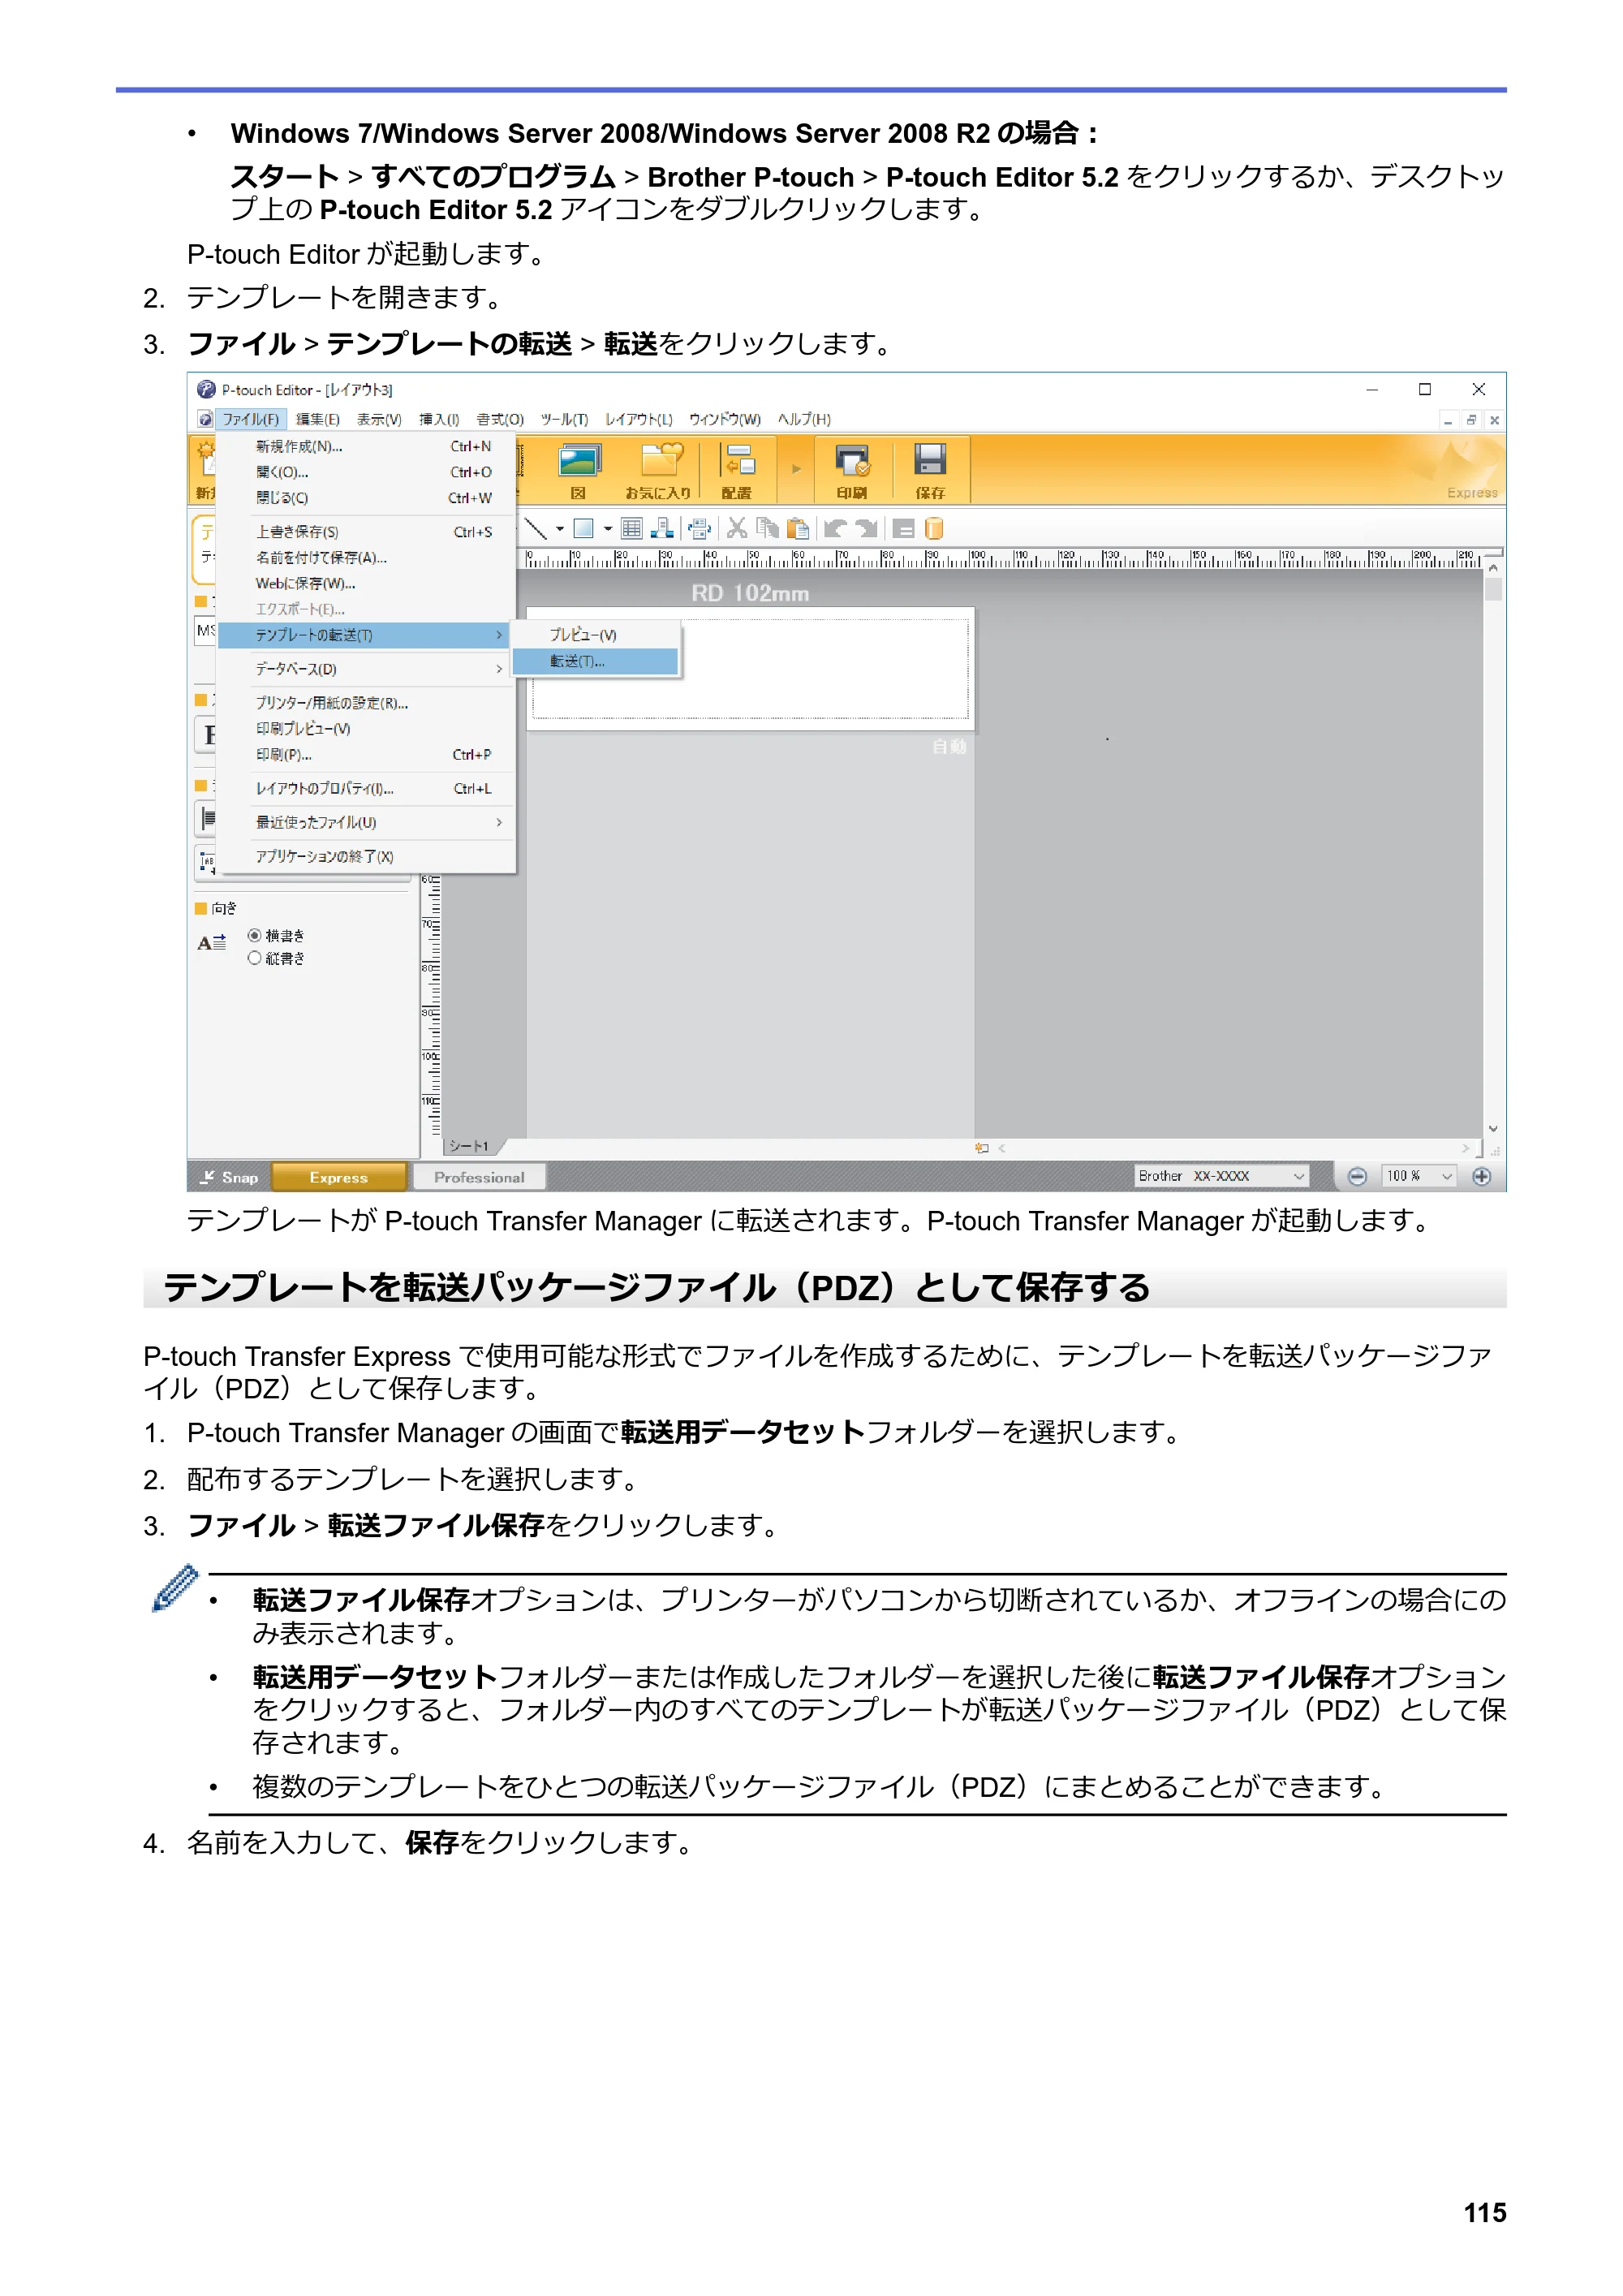Insert a table with the grid icon
The width and height of the screenshot is (1623, 2296).
point(632,529)
